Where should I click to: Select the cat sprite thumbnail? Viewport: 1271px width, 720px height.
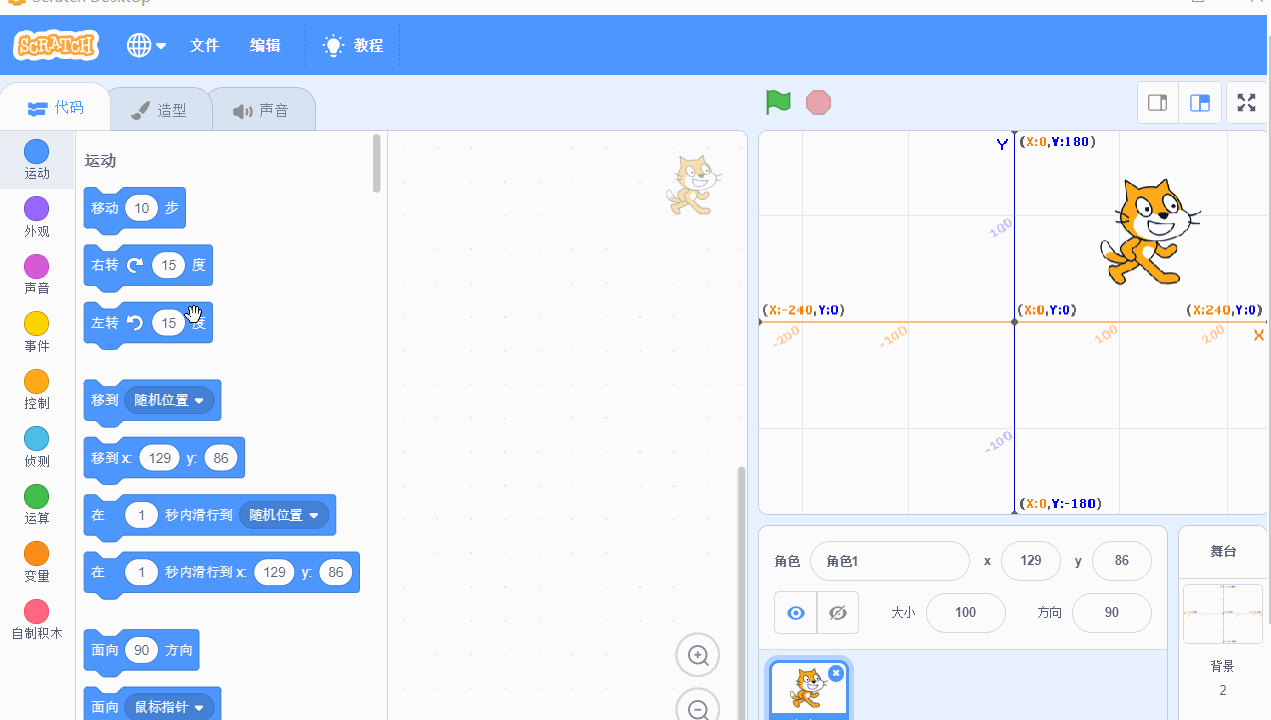pos(808,690)
